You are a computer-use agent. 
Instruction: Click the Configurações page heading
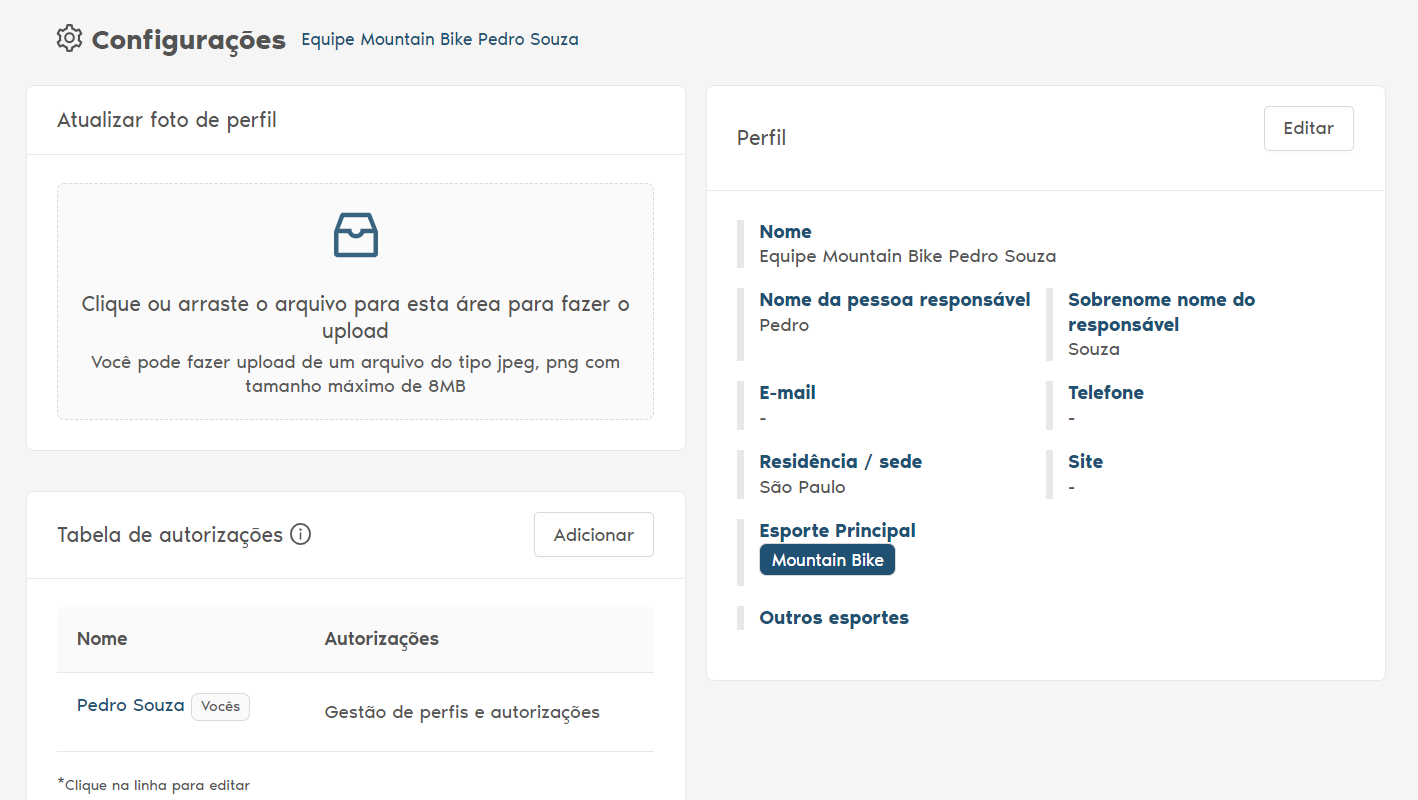[188, 41]
